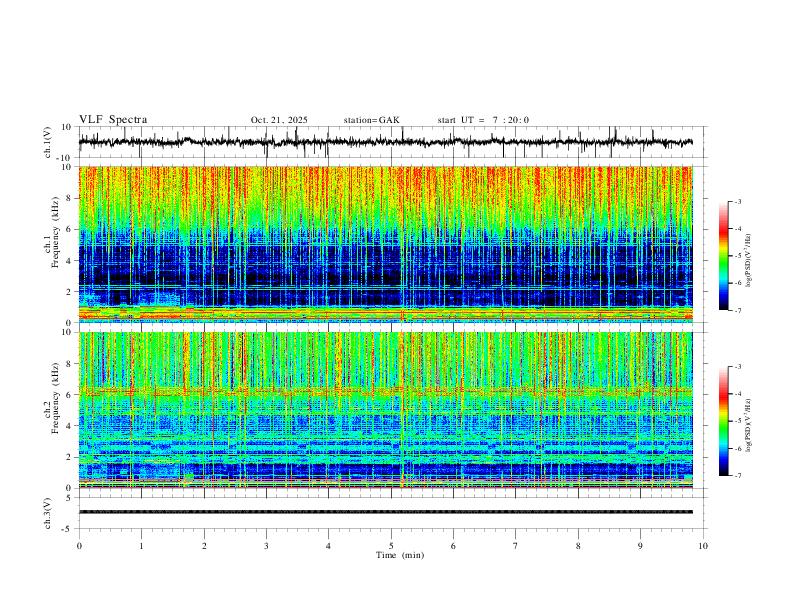Click the ch.1 "Frequency (kHz)" axis label
The image size is (792, 612).
click(56, 232)
